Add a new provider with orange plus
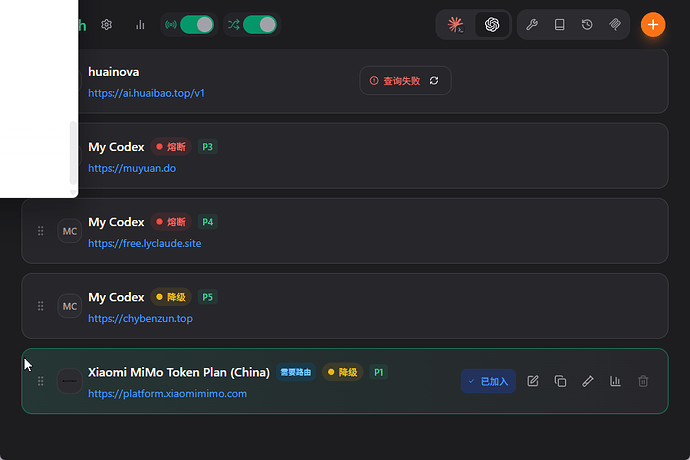Image resolution: width=690 pixels, height=460 pixels. [653, 25]
